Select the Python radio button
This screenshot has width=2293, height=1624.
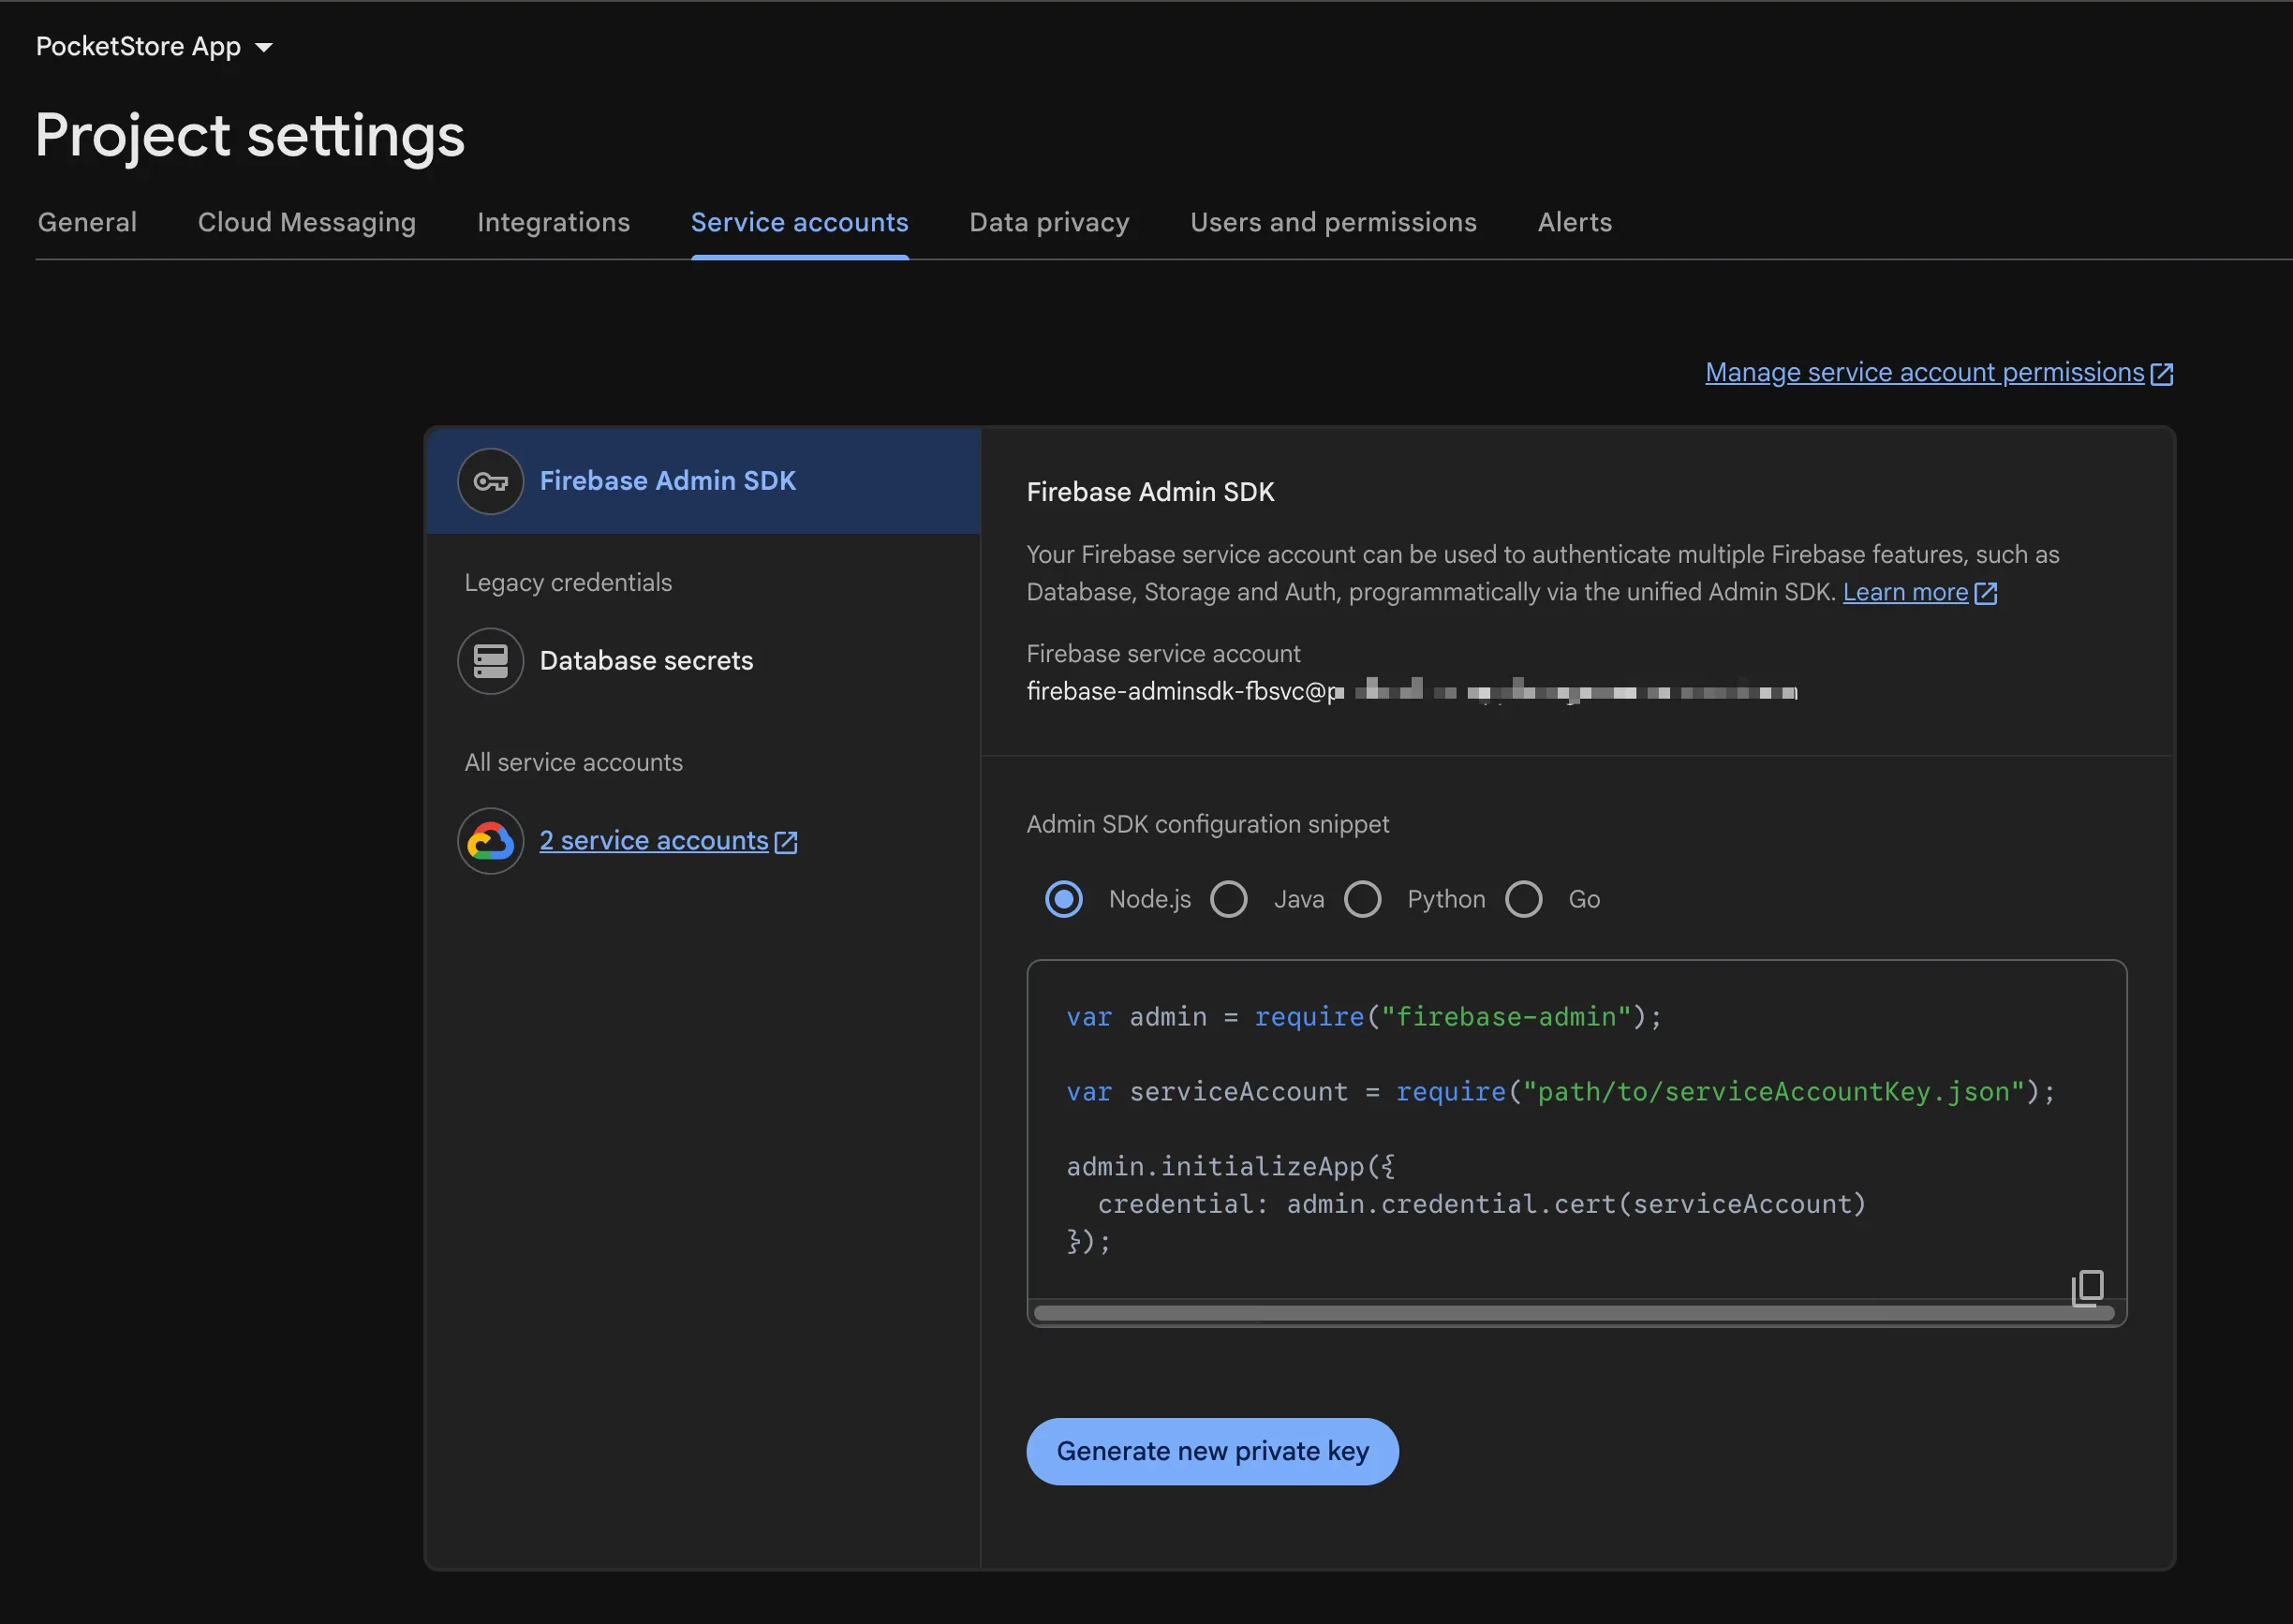[x=1362, y=899]
